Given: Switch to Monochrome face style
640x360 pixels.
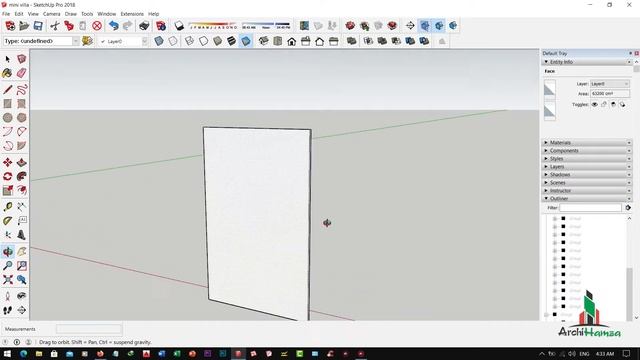Looking at the screenshot, I should [x=246, y=41].
